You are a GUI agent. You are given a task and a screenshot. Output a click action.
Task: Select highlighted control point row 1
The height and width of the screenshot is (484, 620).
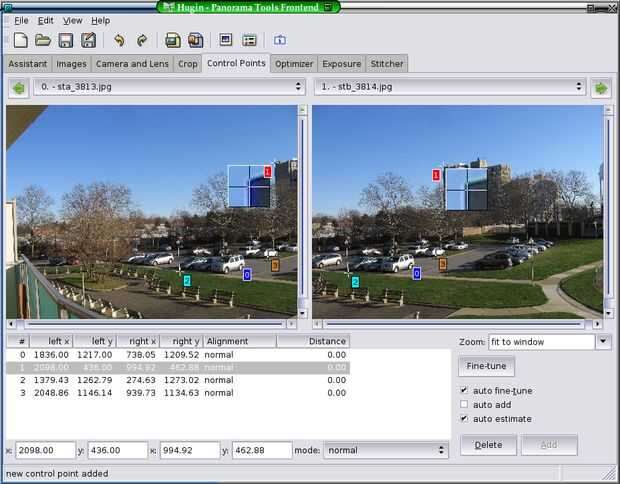178,367
